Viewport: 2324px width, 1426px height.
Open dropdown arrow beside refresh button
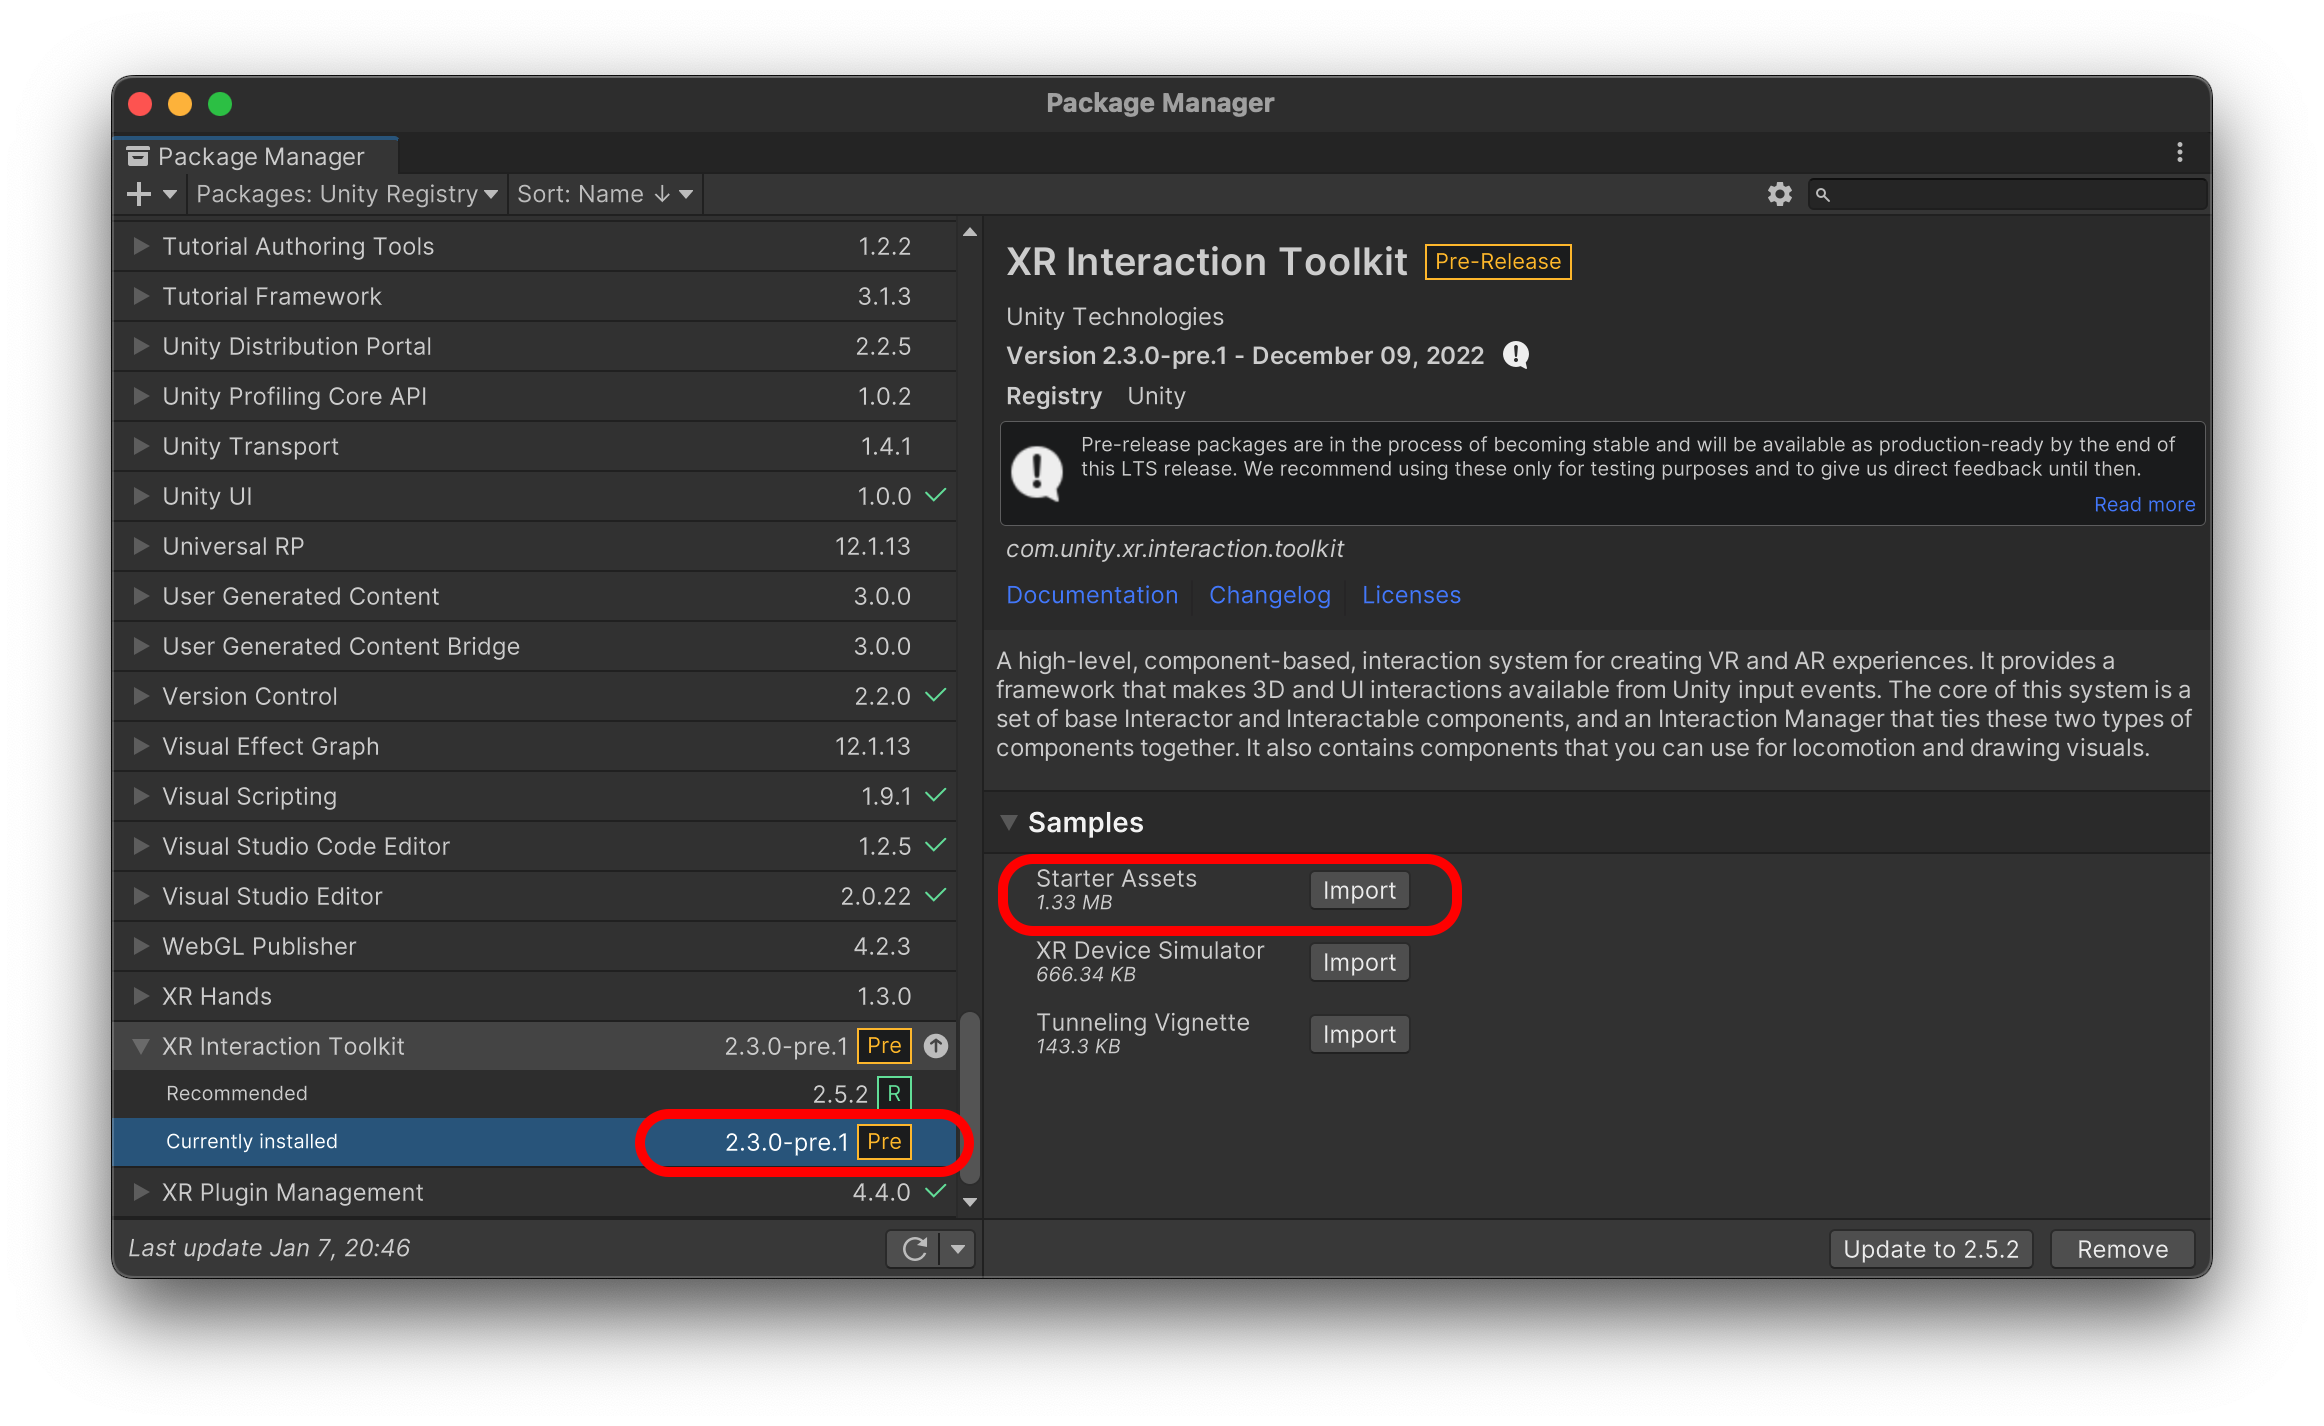(958, 1248)
